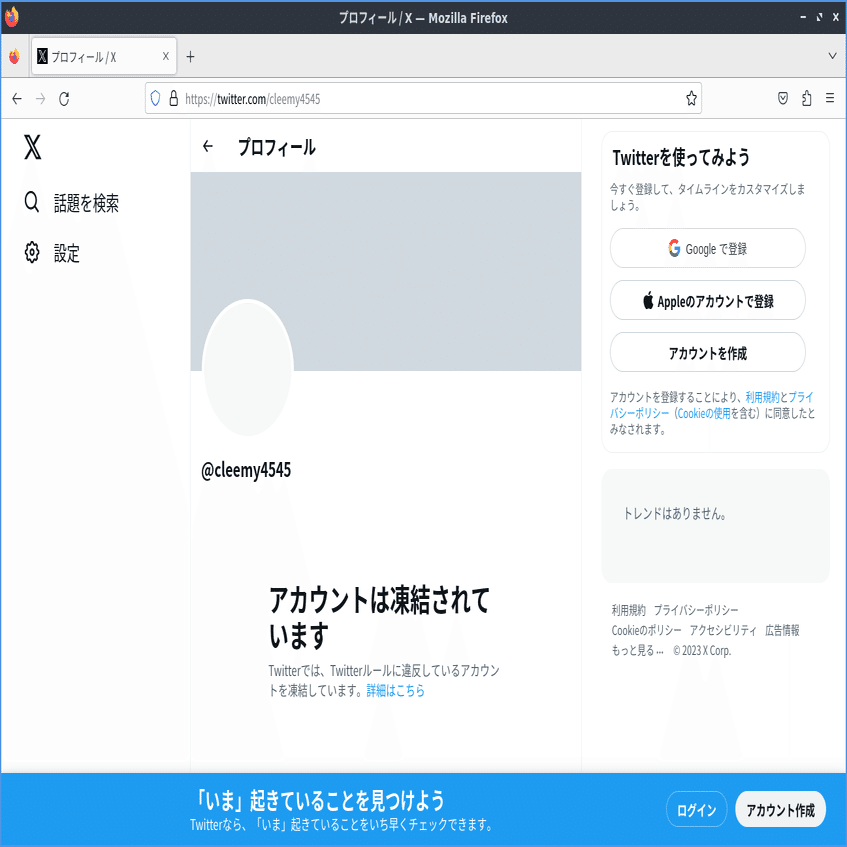Open 利用規約 link in signup text
This screenshot has width=847, height=847.
[x=762, y=397]
